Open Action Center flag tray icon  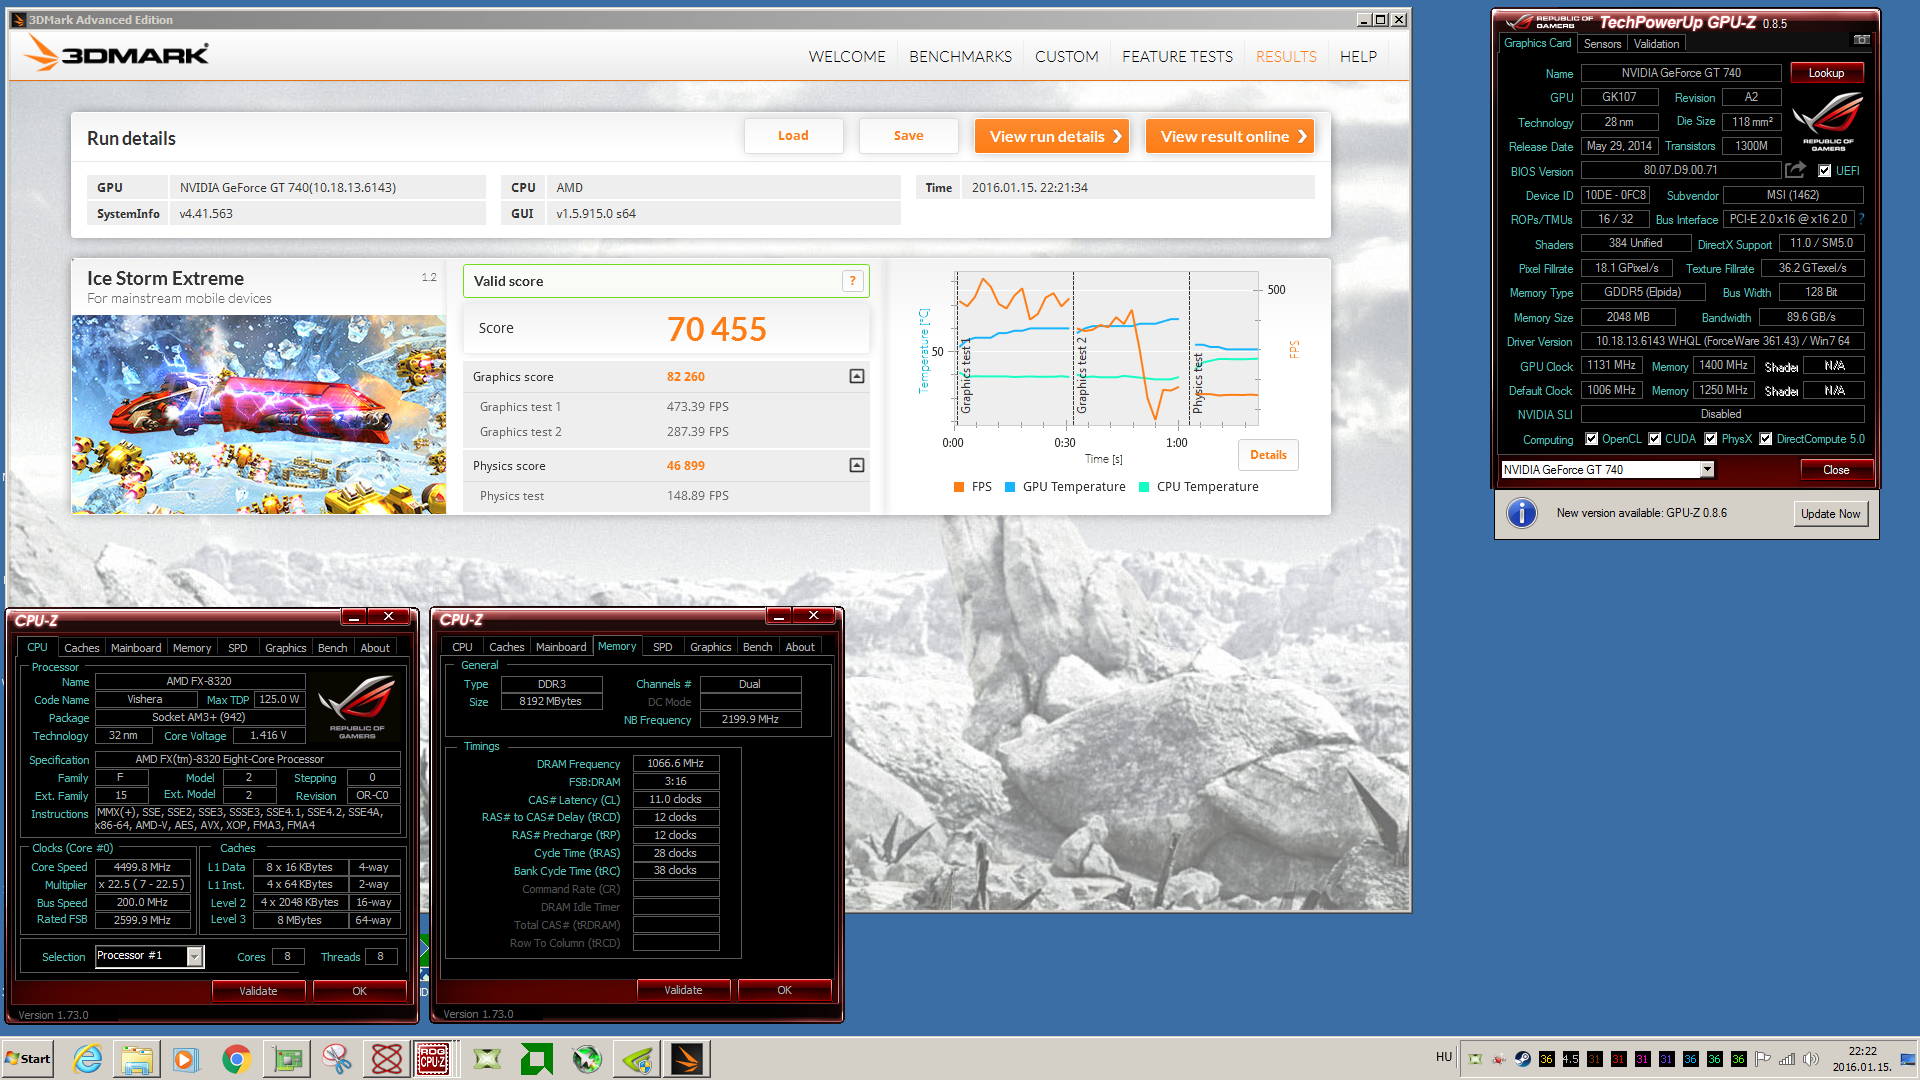(x=1763, y=1059)
